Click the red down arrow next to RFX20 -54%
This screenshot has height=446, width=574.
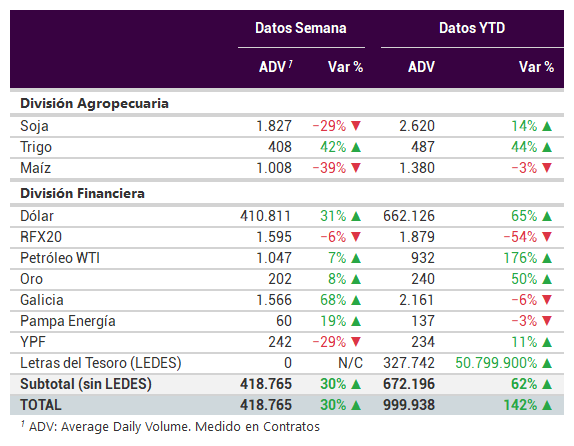(x=547, y=237)
